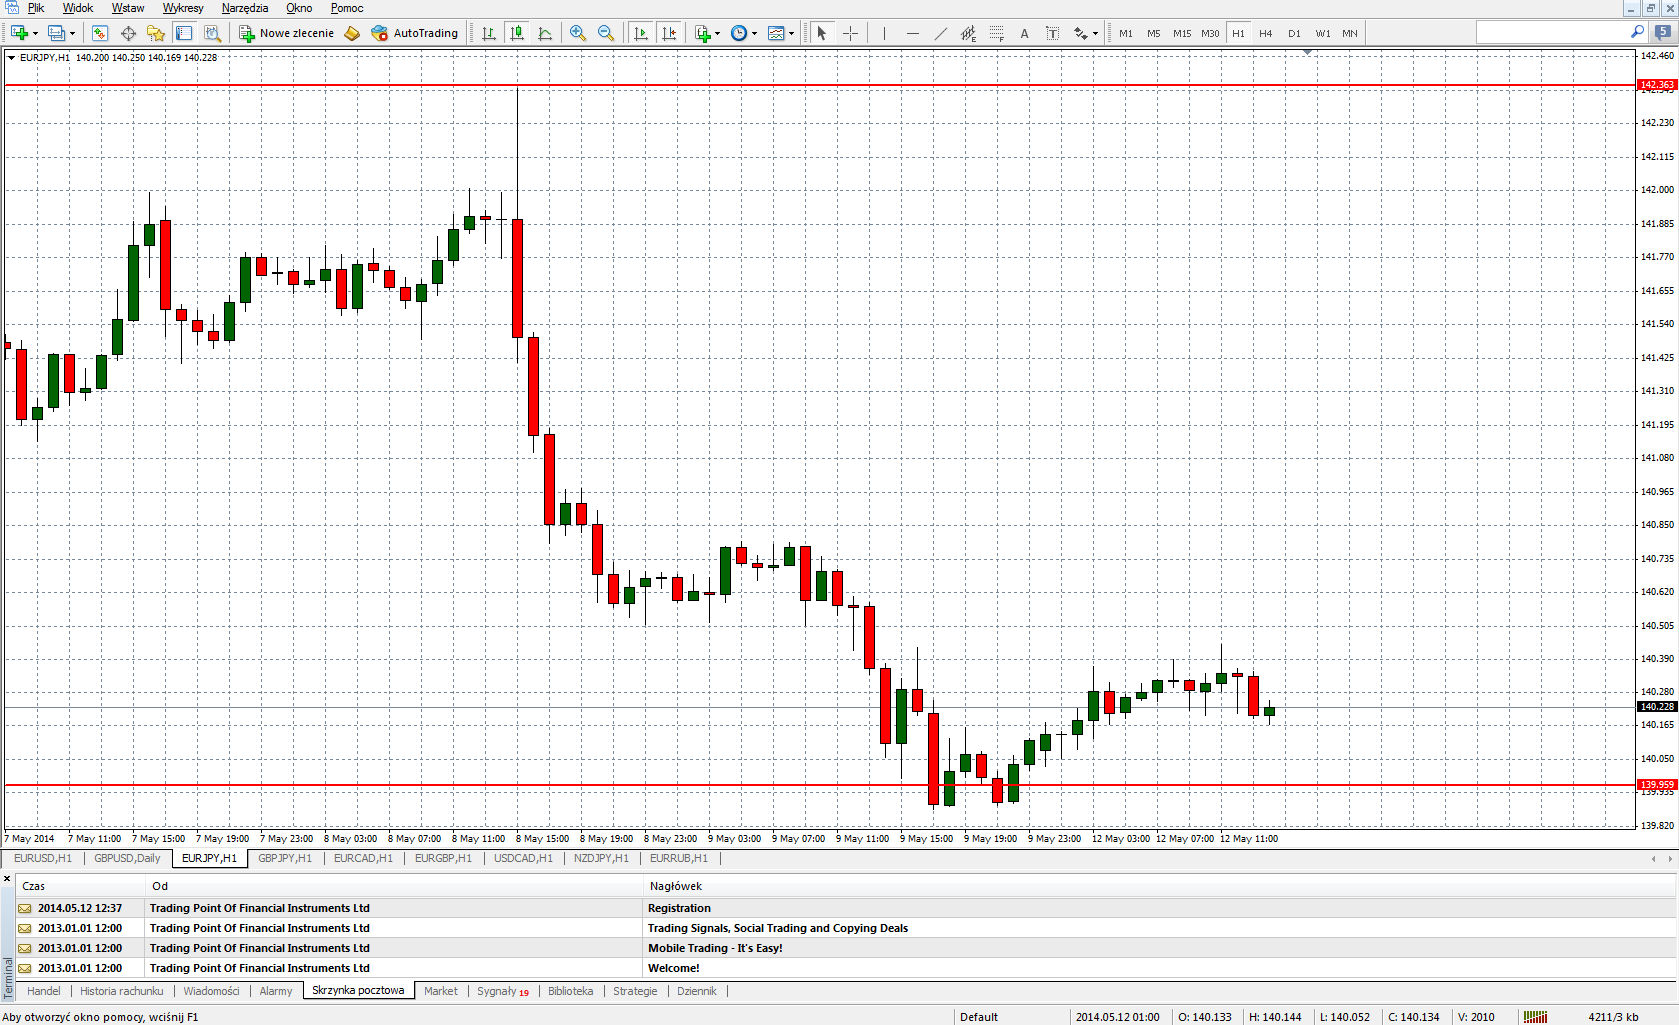This screenshot has height=1025, width=1679.
Task: Toggle chart shift icon
Action: [x=669, y=33]
